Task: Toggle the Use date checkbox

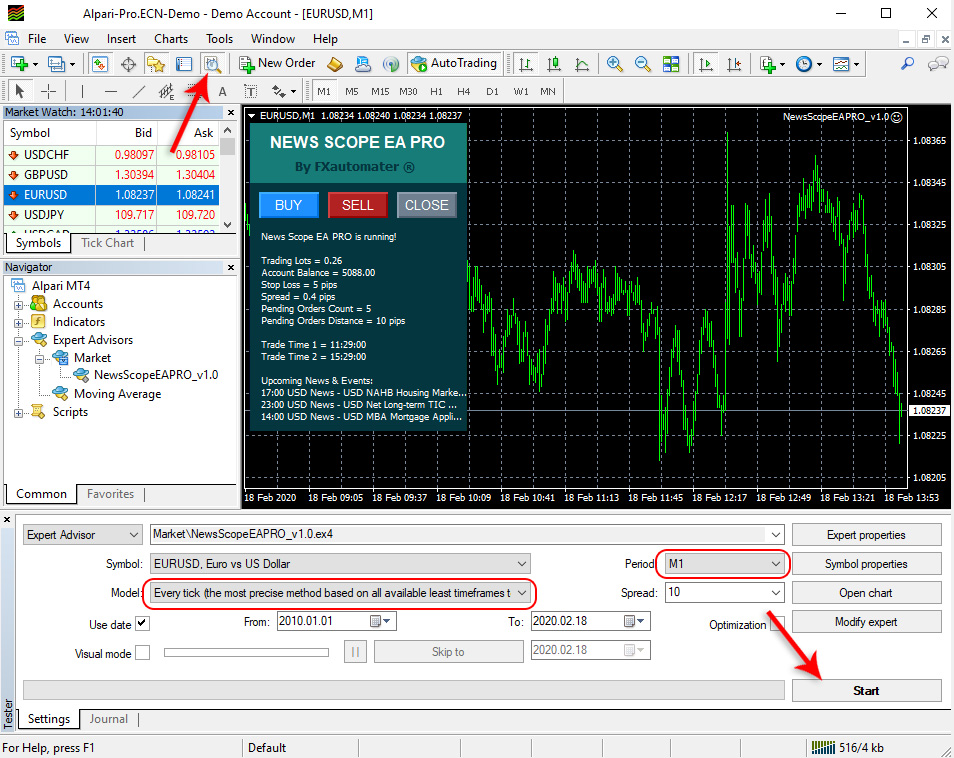Action: [x=142, y=624]
